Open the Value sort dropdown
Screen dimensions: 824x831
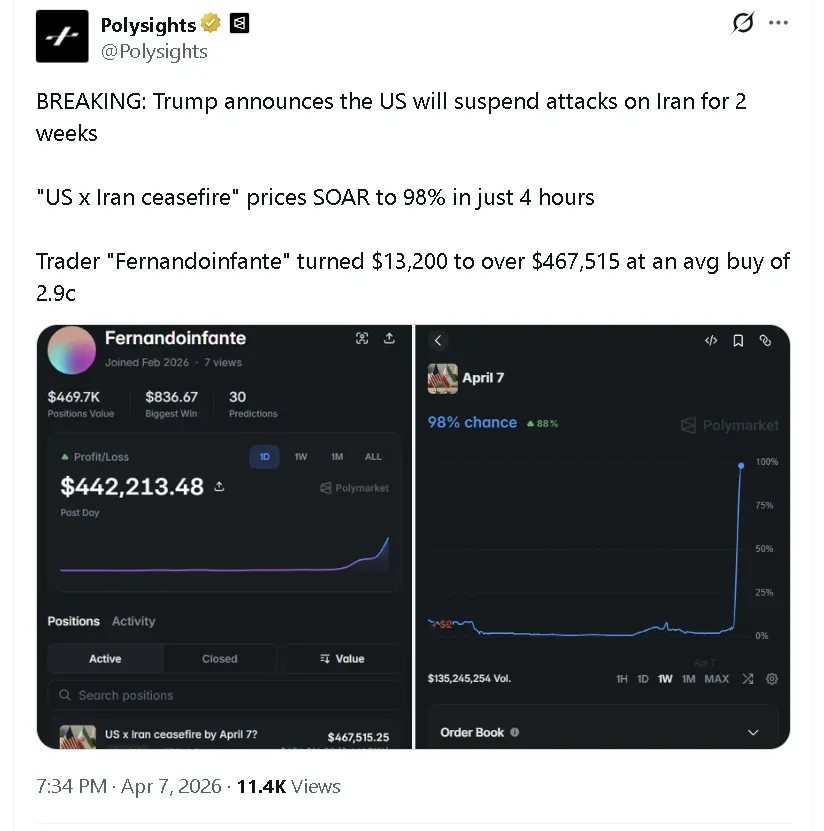342,659
